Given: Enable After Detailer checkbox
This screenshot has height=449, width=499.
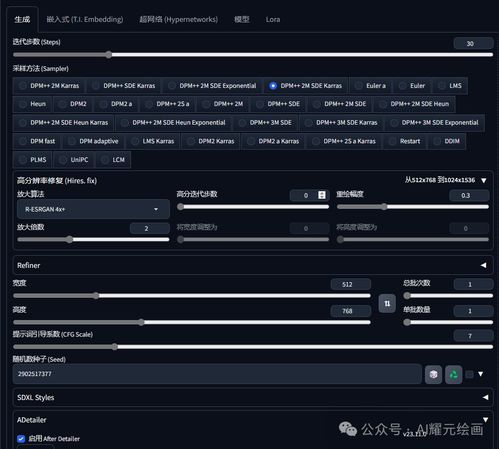Looking at the screenshot, I should (x=21, y=439).
